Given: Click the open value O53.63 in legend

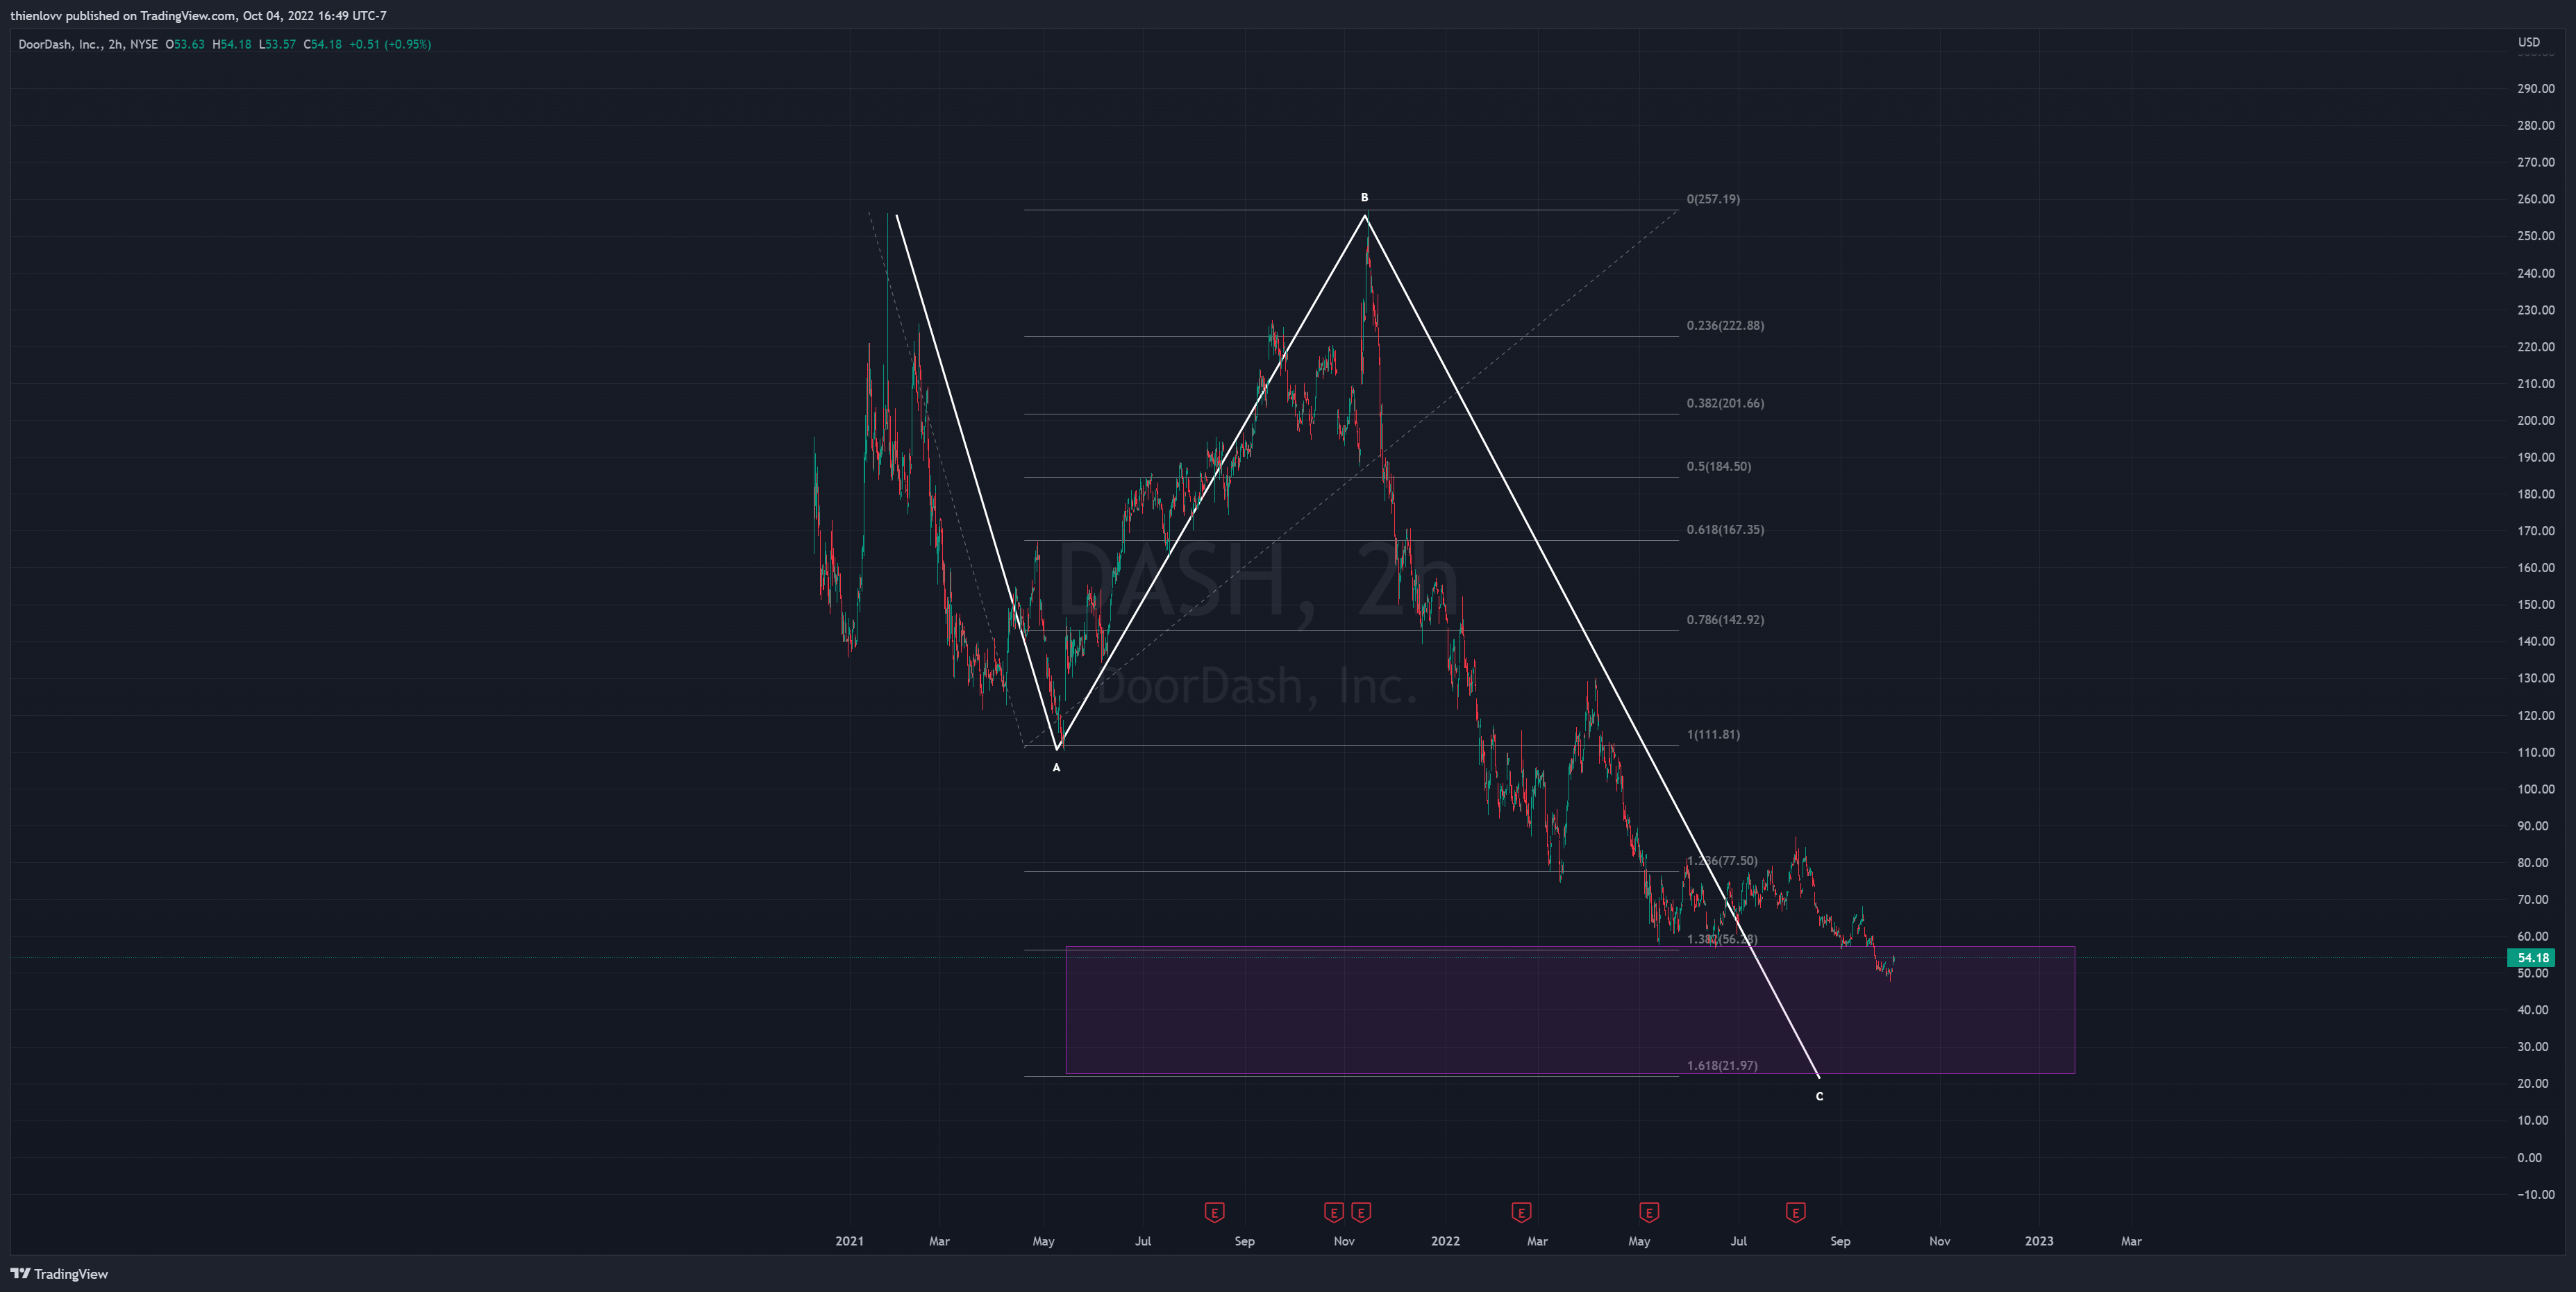Looking at the screenshot, I should coord(185,44).
